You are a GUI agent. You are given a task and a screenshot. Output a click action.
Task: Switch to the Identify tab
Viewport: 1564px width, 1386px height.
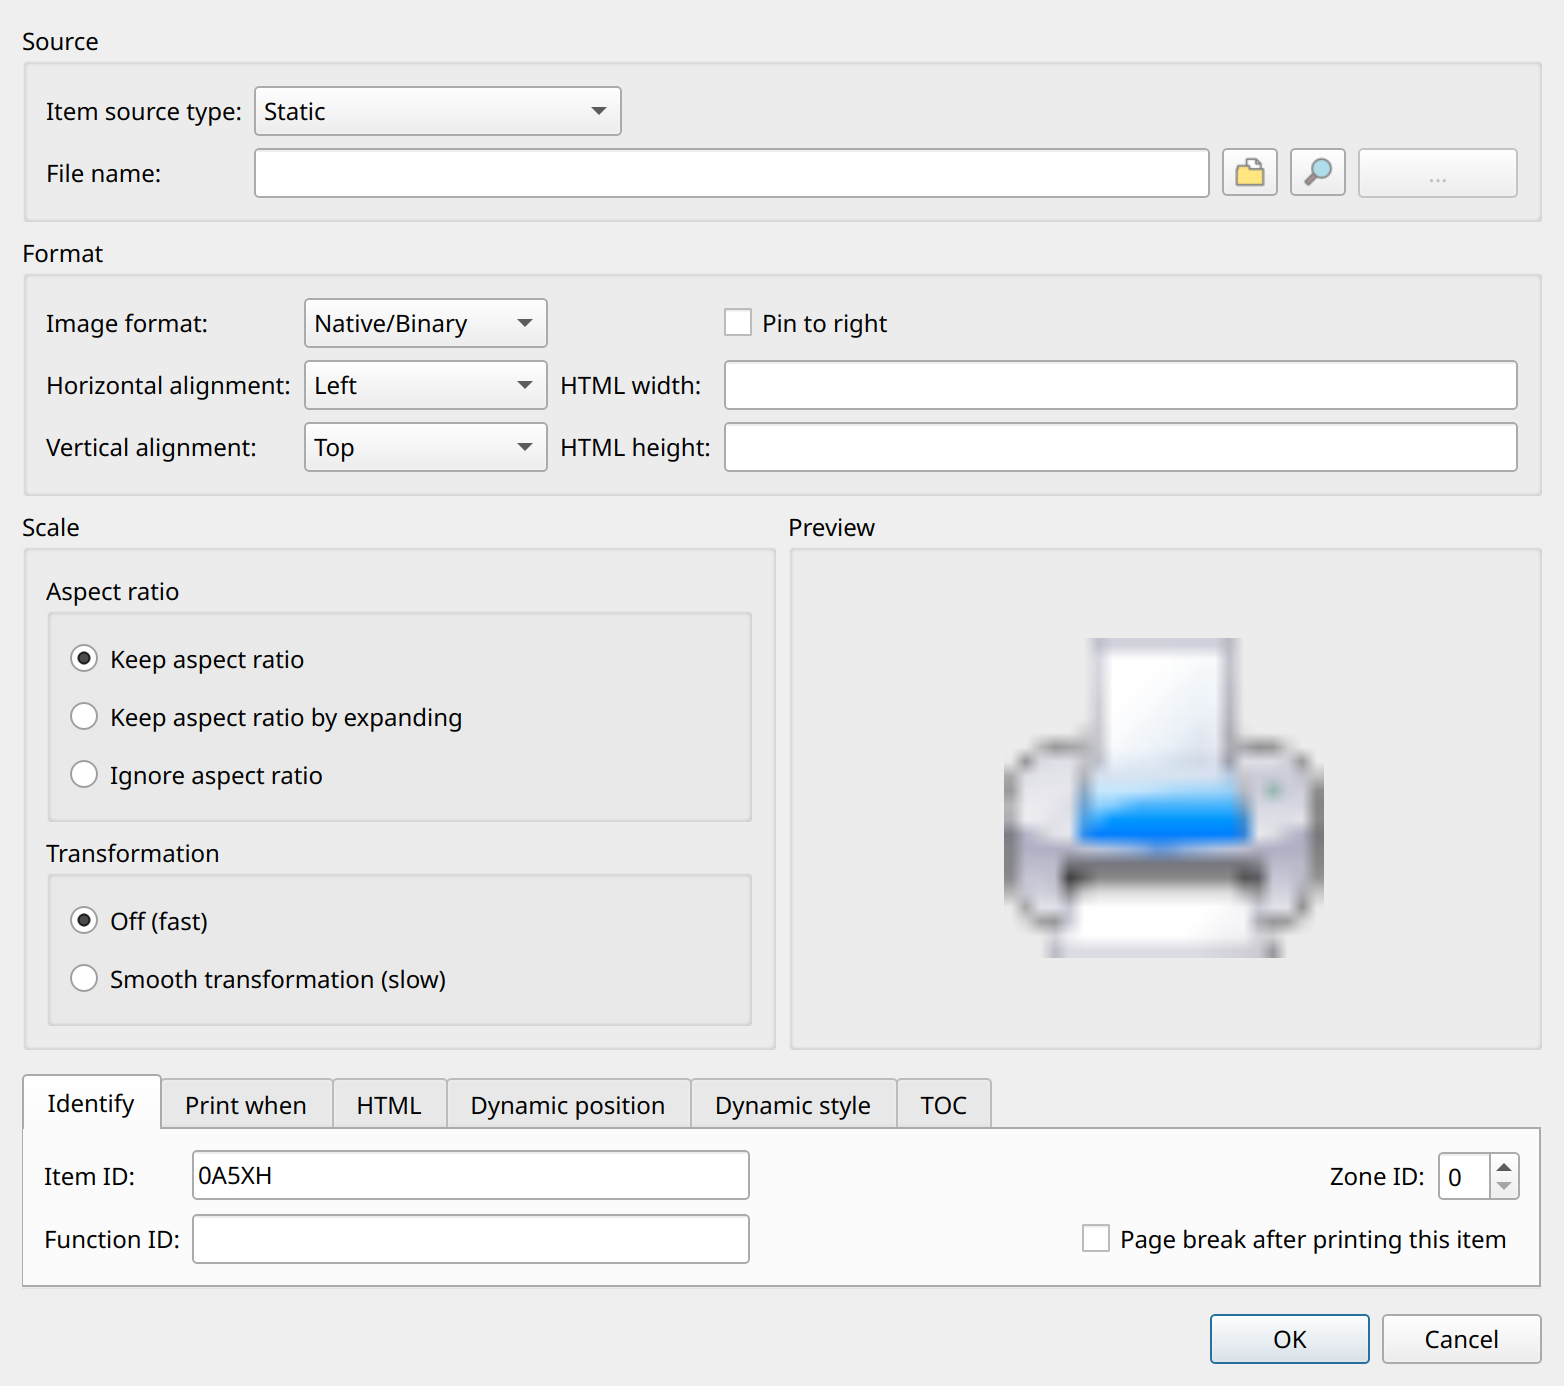pyautogui.click(x=91, y=1103)
